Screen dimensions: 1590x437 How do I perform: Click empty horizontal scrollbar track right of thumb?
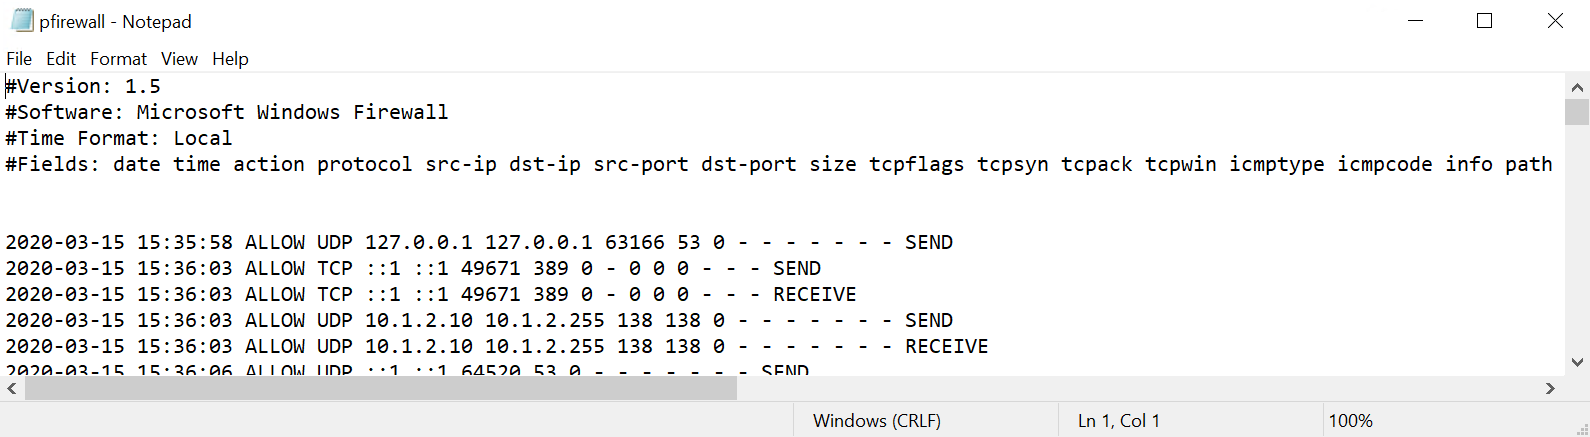pyautogui.click(x=1137, y=389)
